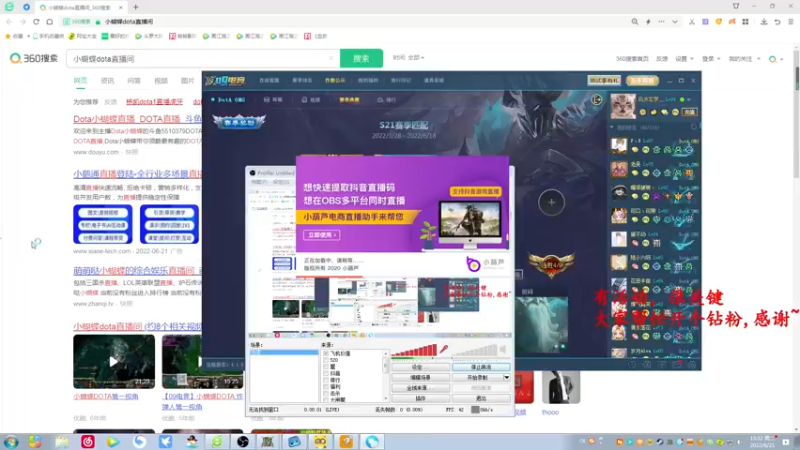The height and width of the screenshot is (450, 800).
Task: Reload the page with the browser refresh icon
Action: (x=36, y=22)
